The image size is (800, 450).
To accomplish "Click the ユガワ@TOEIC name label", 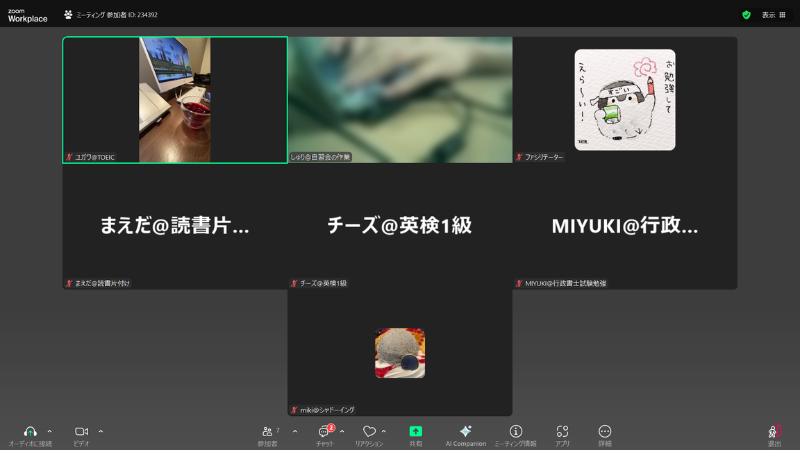I will pyautogui.click(x=95, y=157).
